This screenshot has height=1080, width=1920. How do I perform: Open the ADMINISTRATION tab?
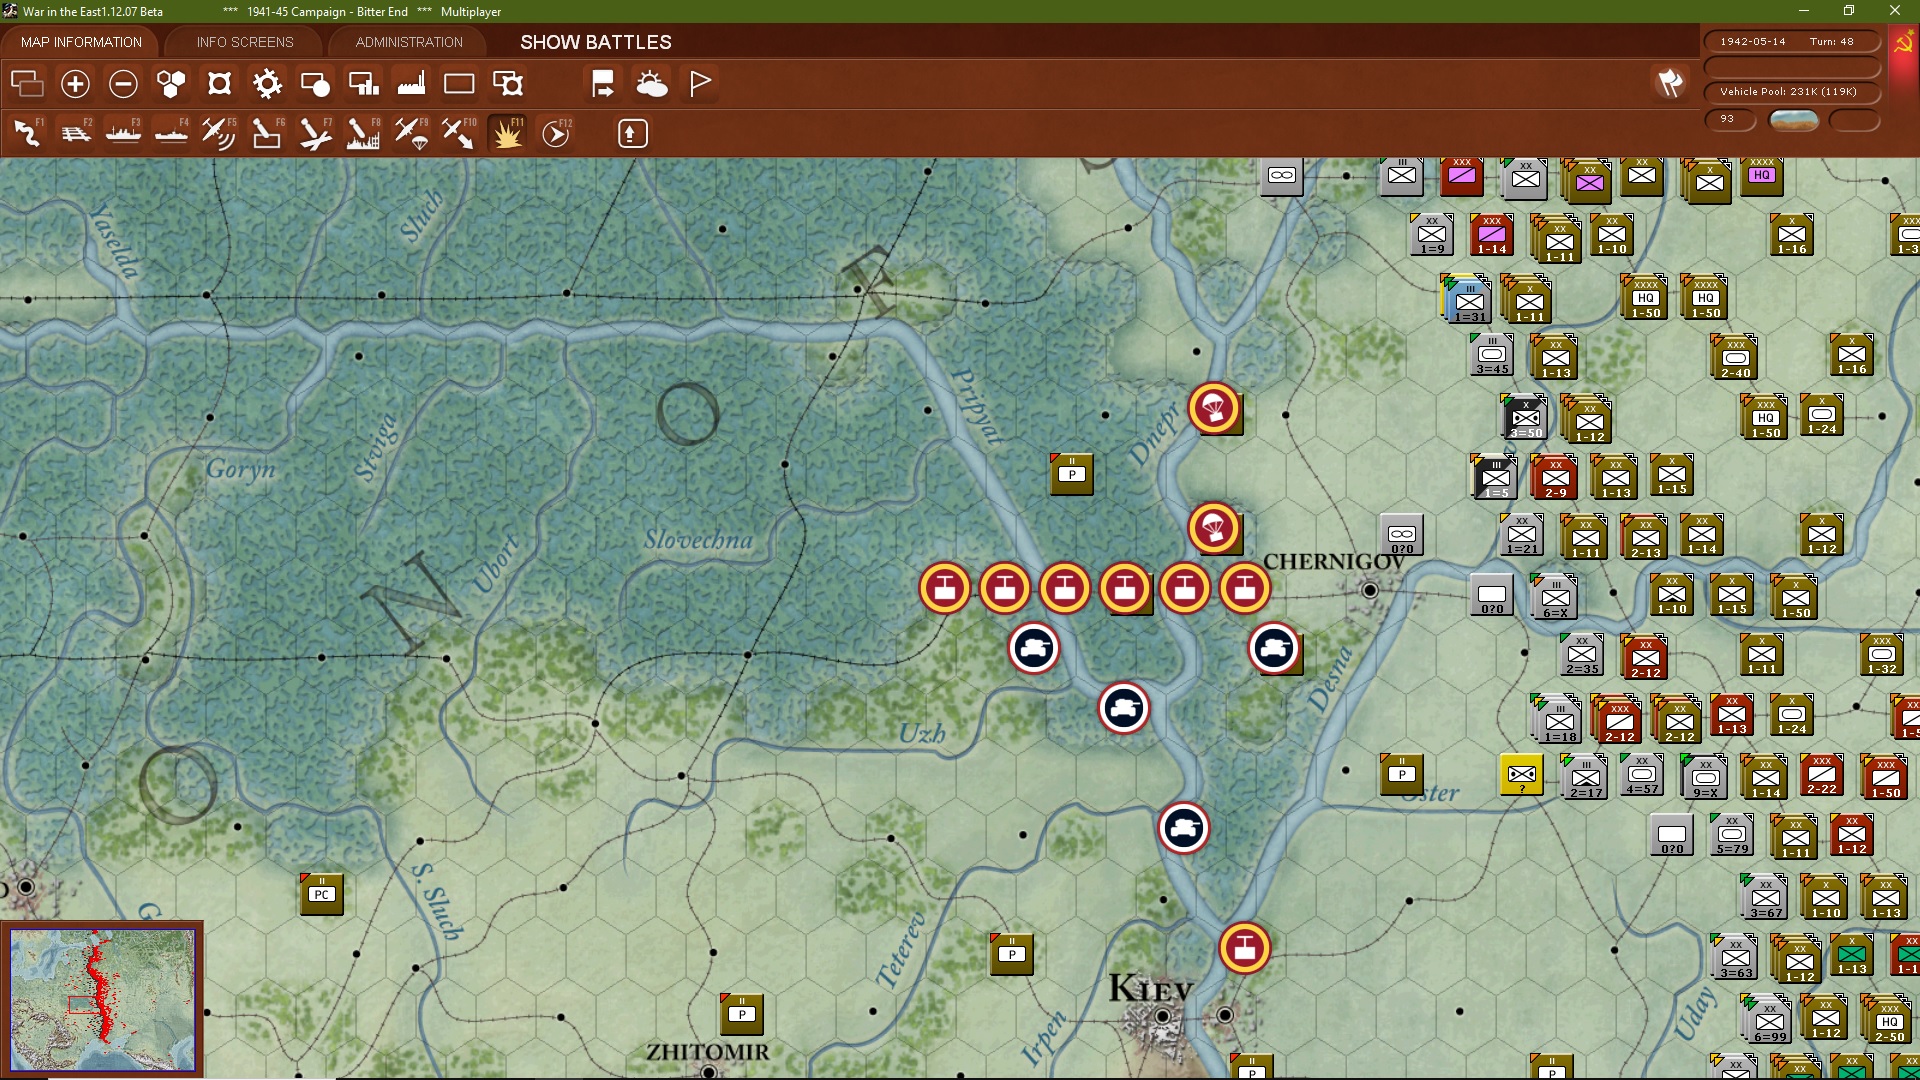(x=409, y=42)
